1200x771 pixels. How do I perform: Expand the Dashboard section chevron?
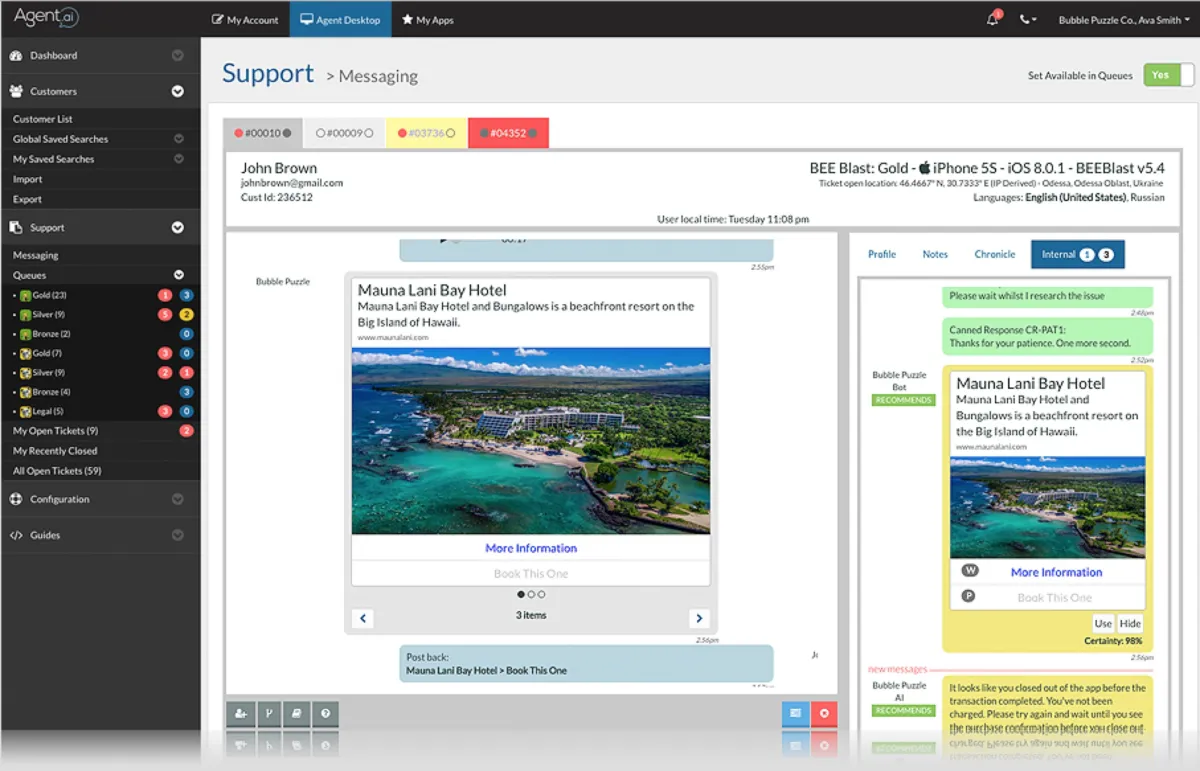(178, 56)
